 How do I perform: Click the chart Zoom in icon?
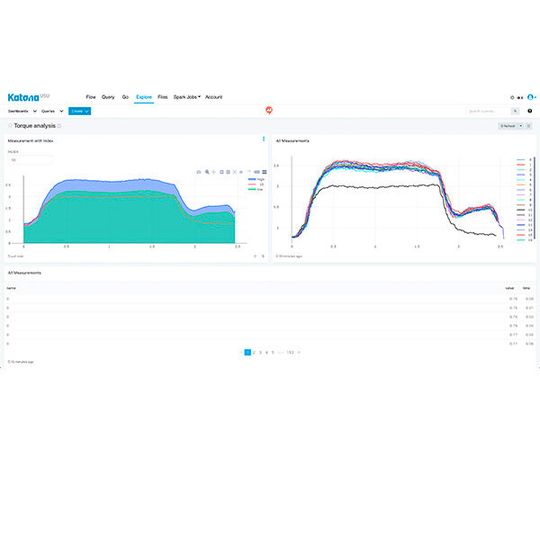pos(222,172)
